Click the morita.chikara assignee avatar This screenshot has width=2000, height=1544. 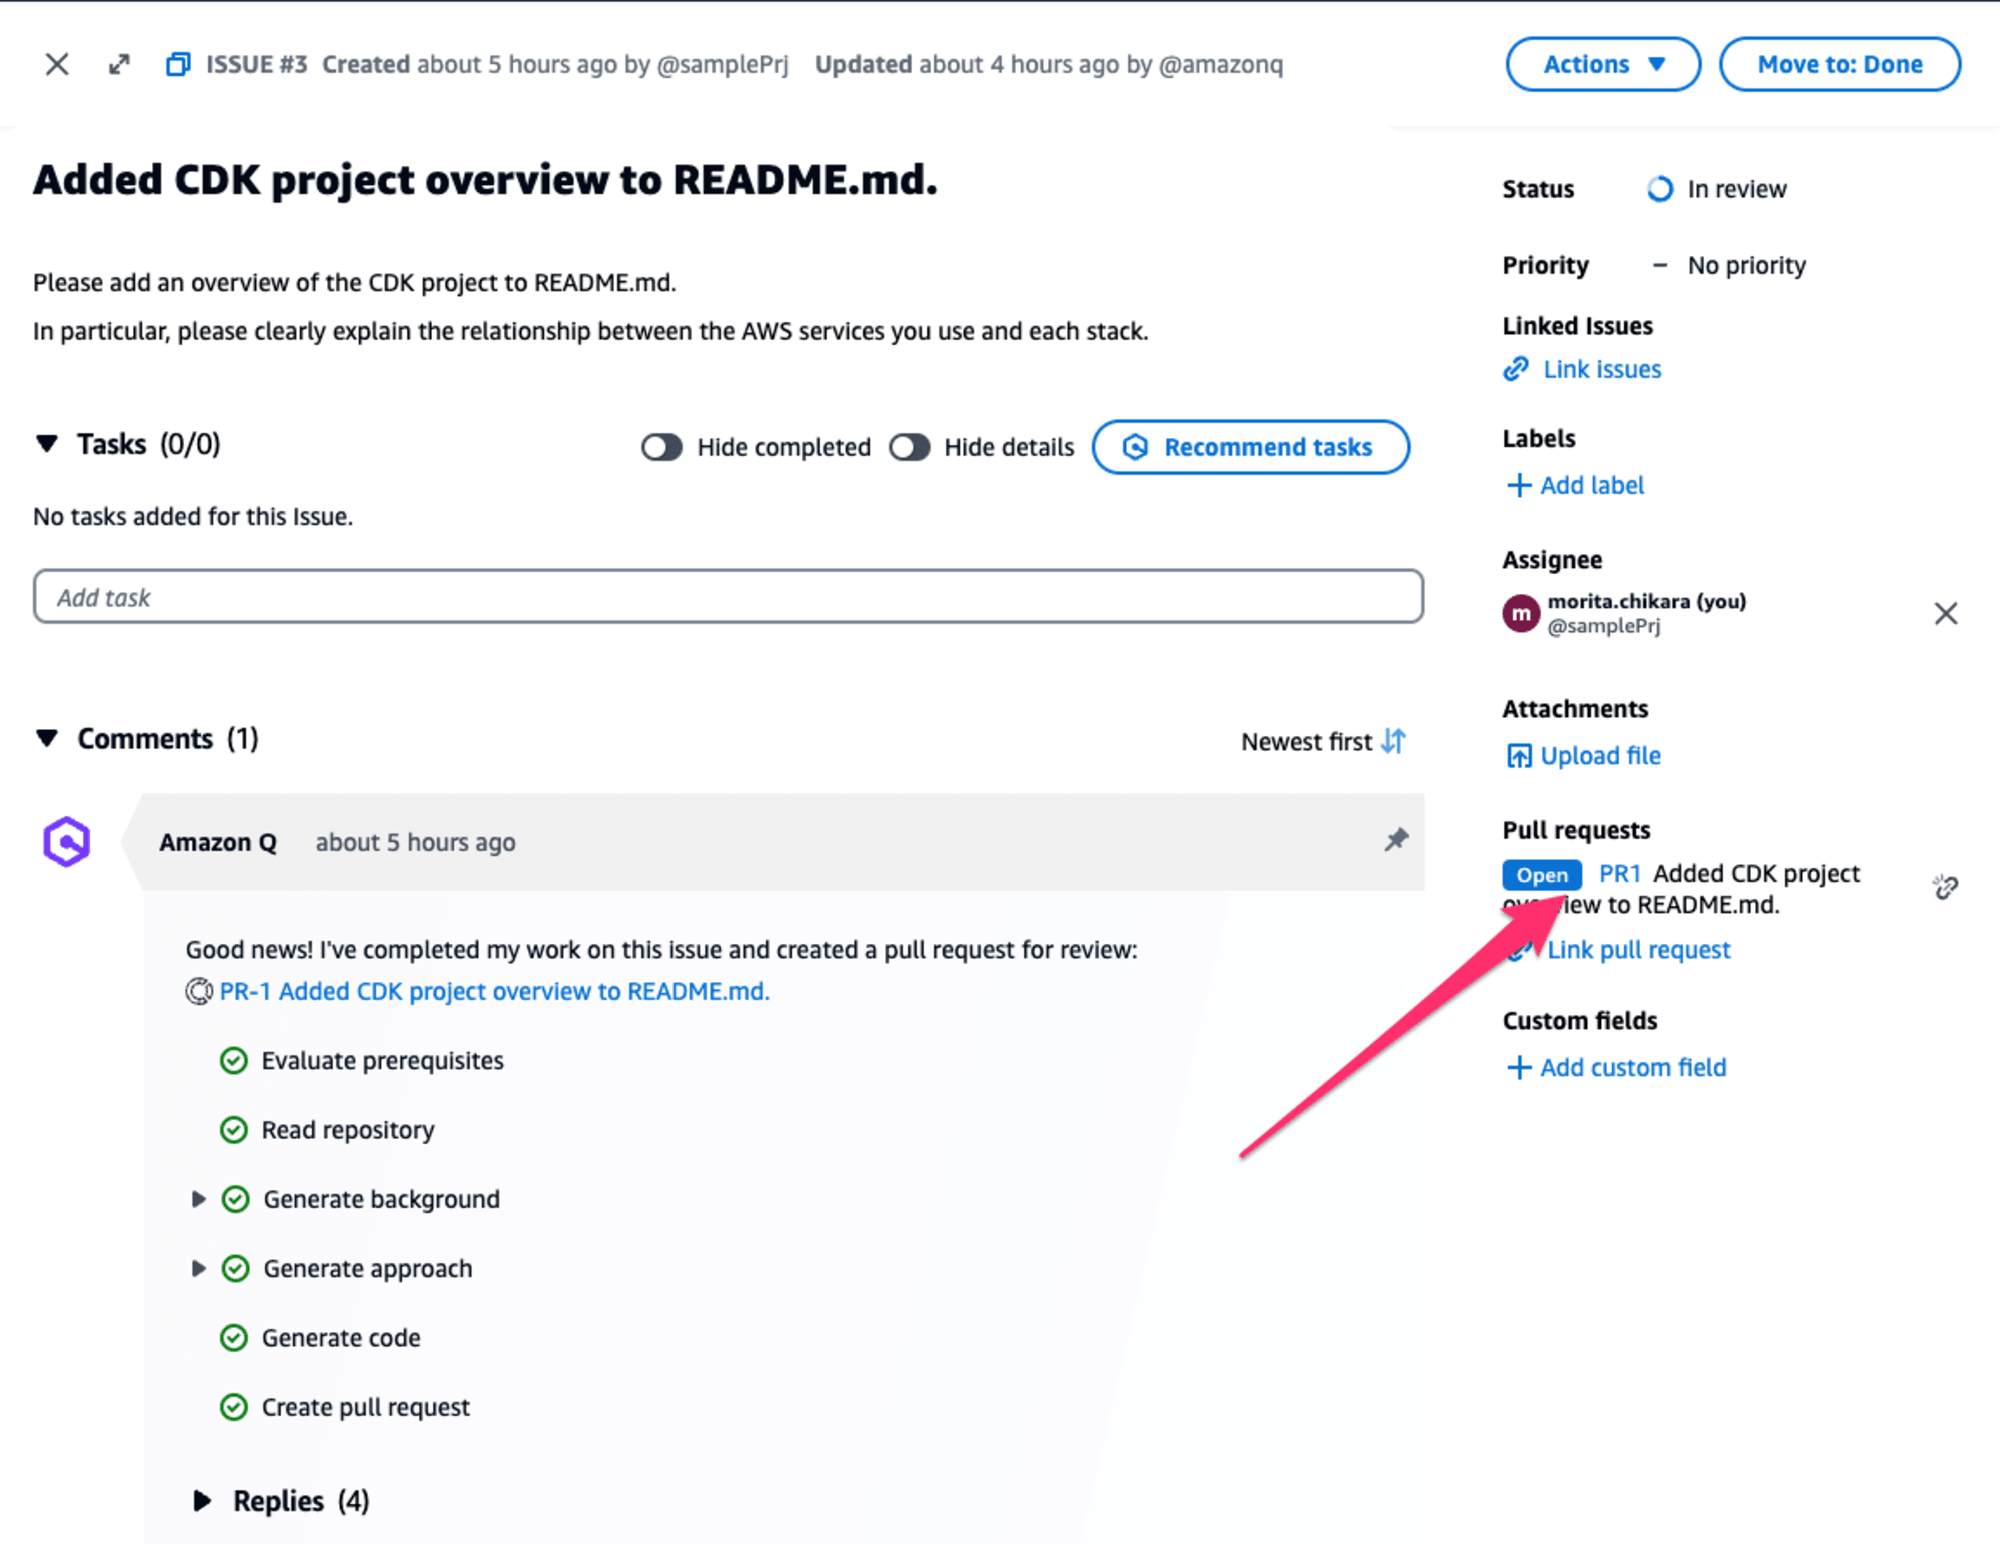click(1521, 613)
